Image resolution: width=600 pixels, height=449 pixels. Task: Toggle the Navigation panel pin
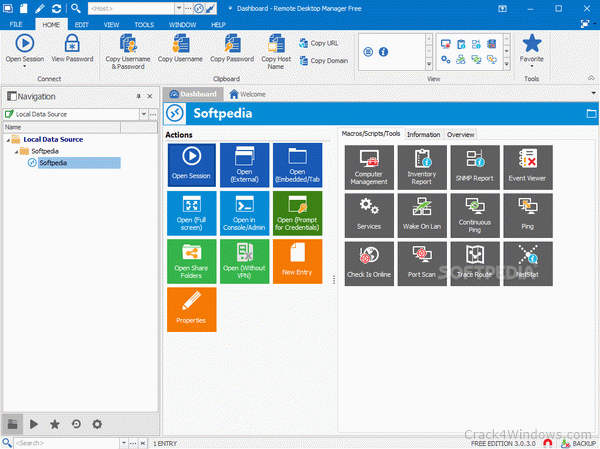point(139,96)
